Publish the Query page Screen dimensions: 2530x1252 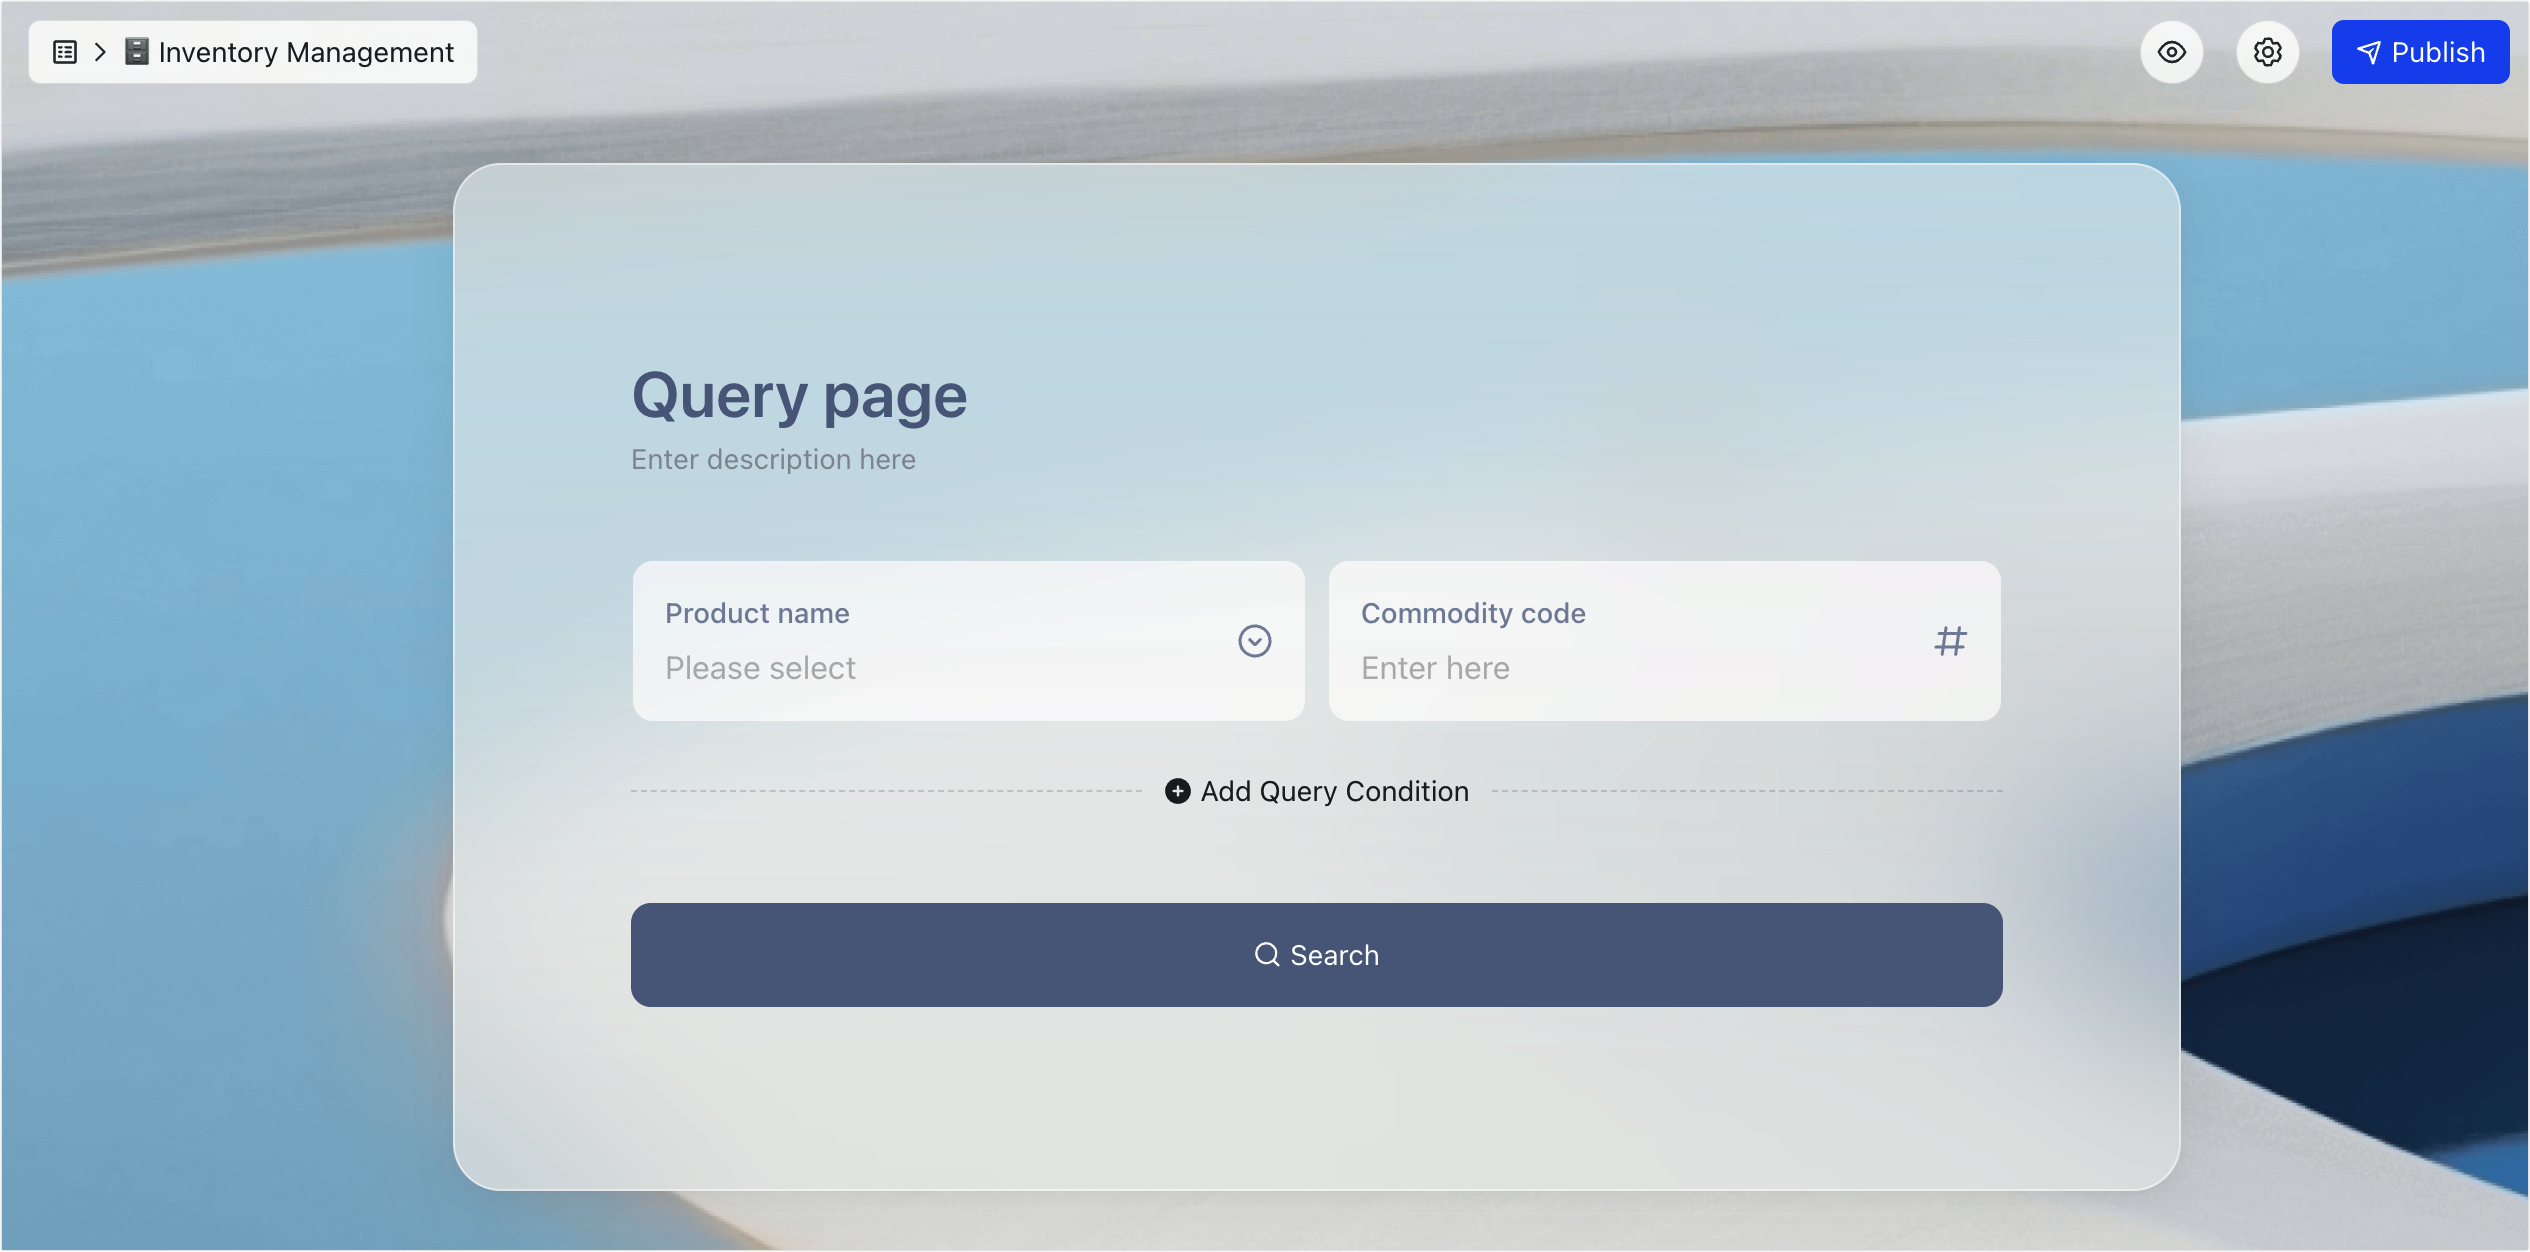[x=2420, y=51]
